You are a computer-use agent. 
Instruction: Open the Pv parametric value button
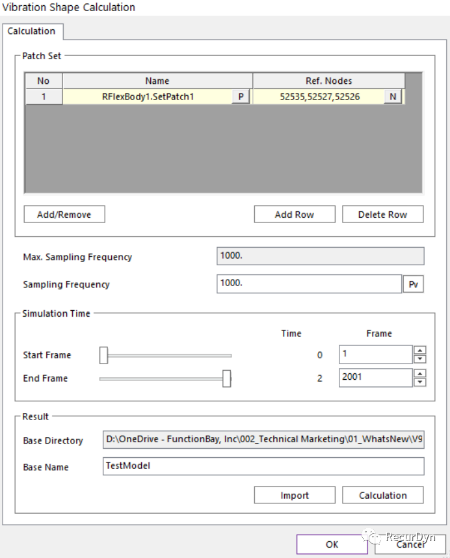click(413, 284)
